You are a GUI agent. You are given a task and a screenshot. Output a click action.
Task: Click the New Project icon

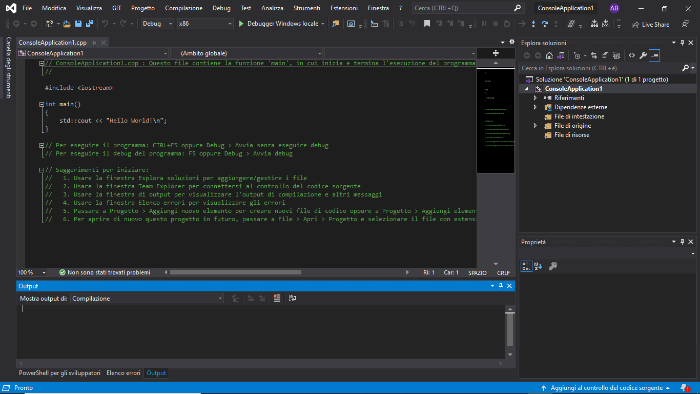point(50,24)
